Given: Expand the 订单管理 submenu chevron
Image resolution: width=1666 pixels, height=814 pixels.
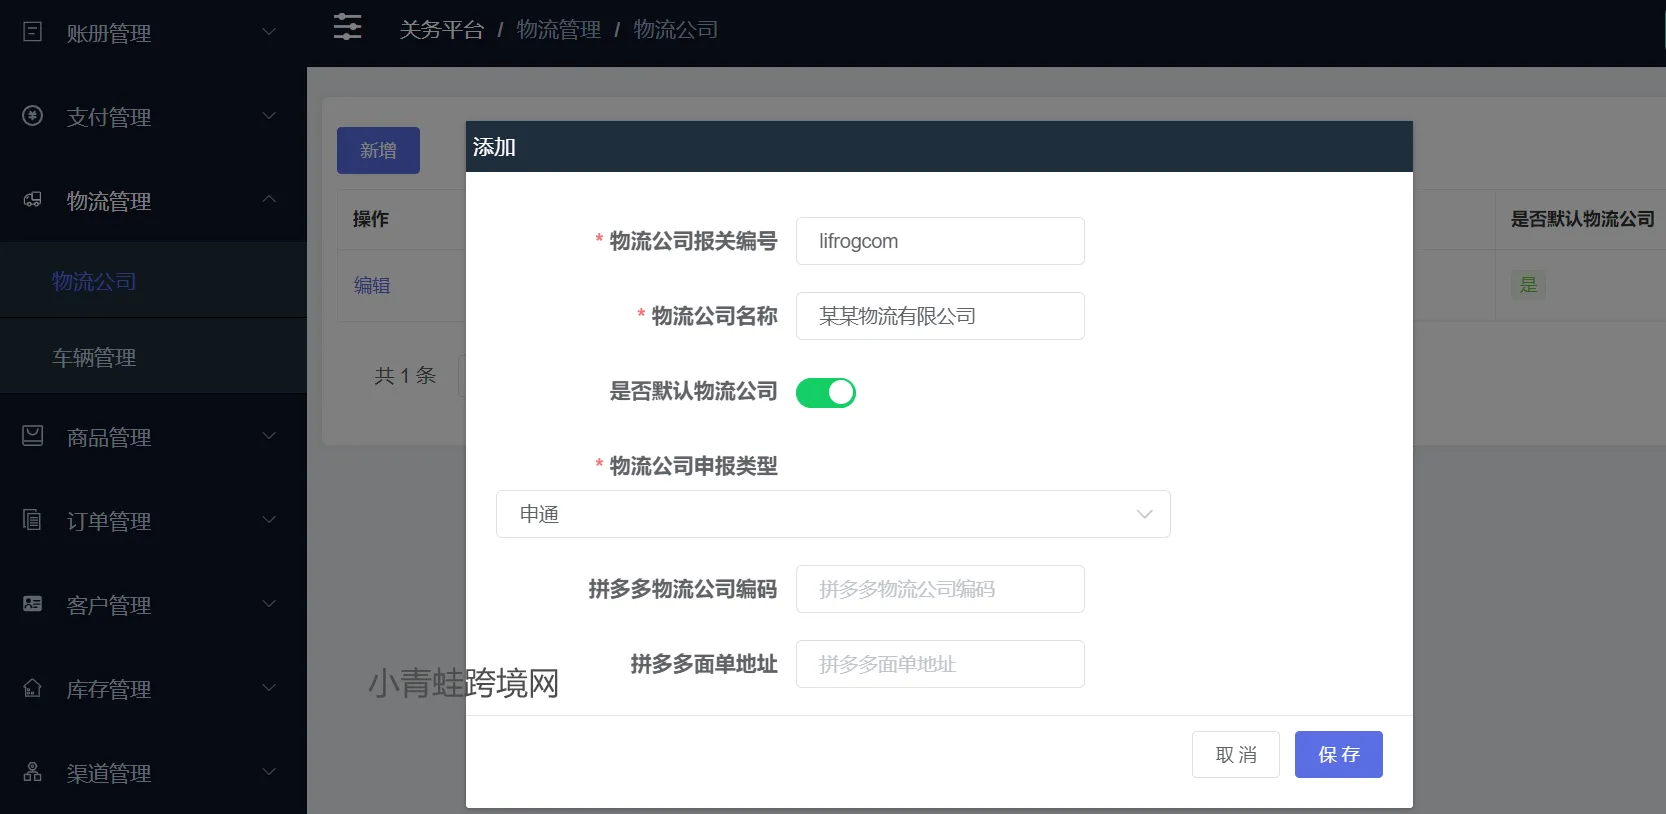Looking at the screenshot, I should pos(269,520).
